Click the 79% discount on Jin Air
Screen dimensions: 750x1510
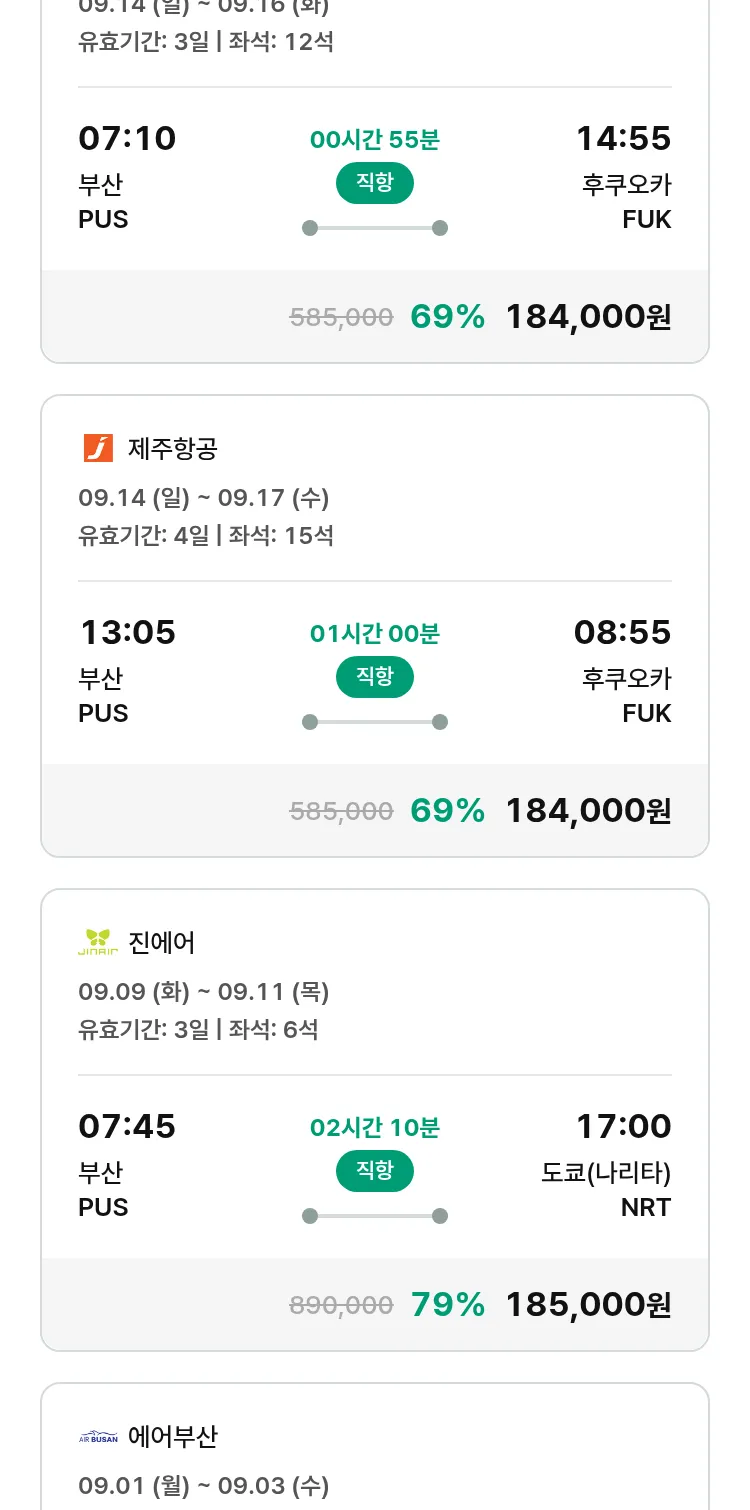coord(448,1304)
